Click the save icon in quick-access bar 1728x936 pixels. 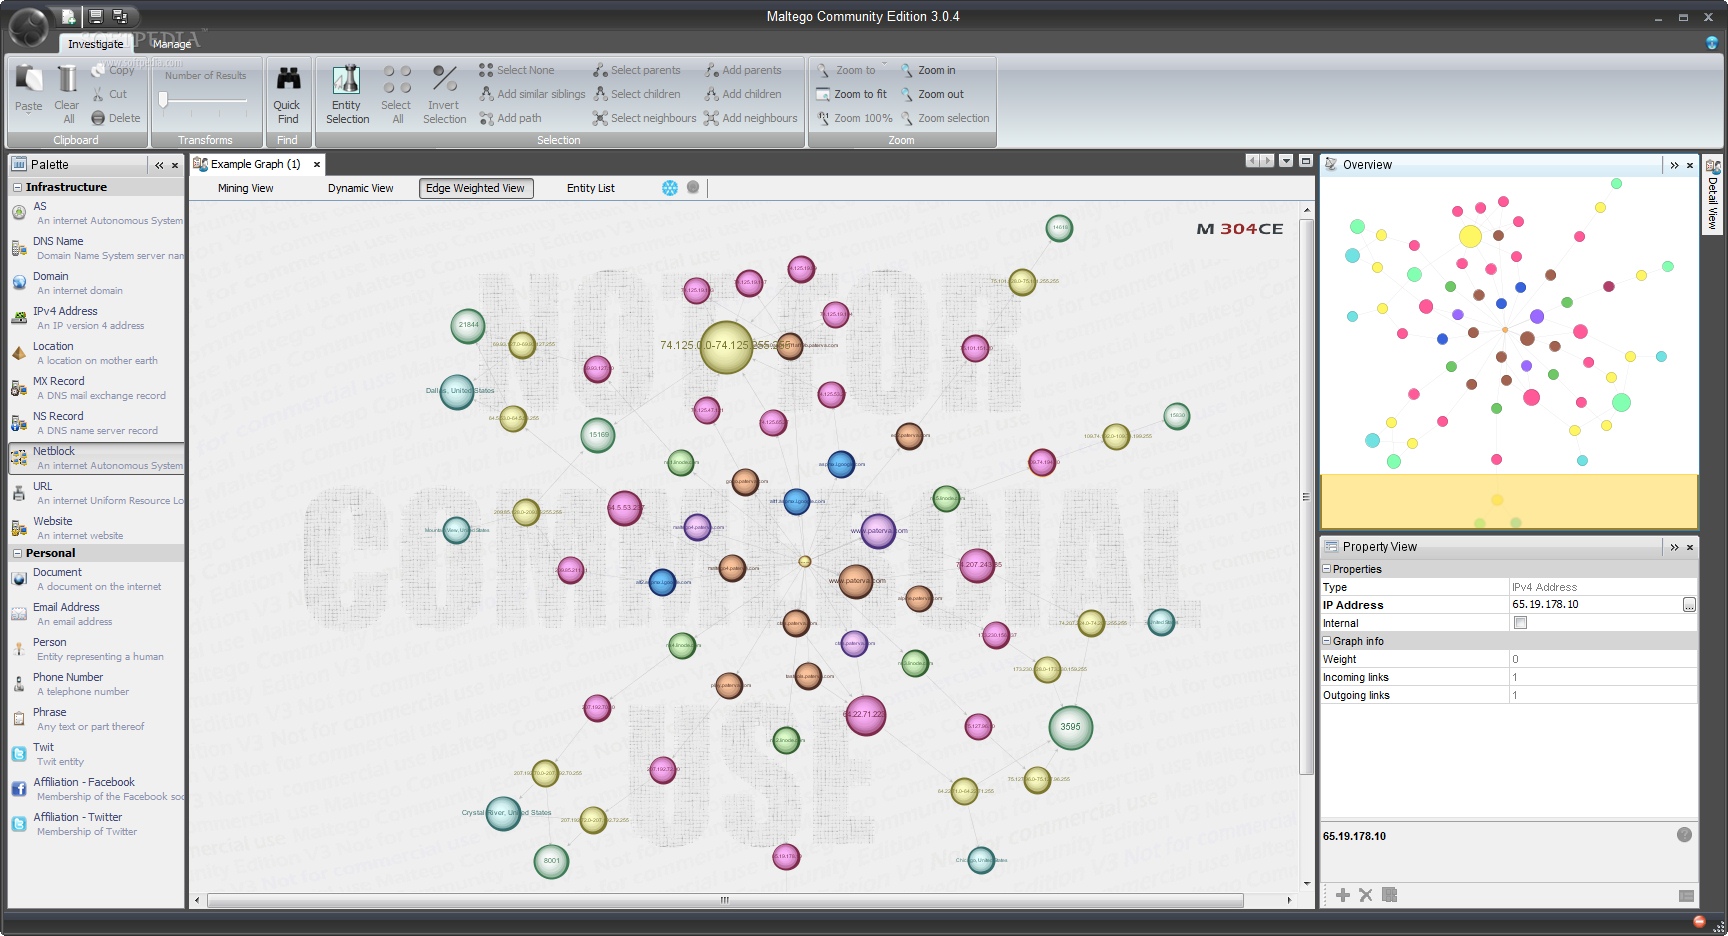click(x=96, y=16)
